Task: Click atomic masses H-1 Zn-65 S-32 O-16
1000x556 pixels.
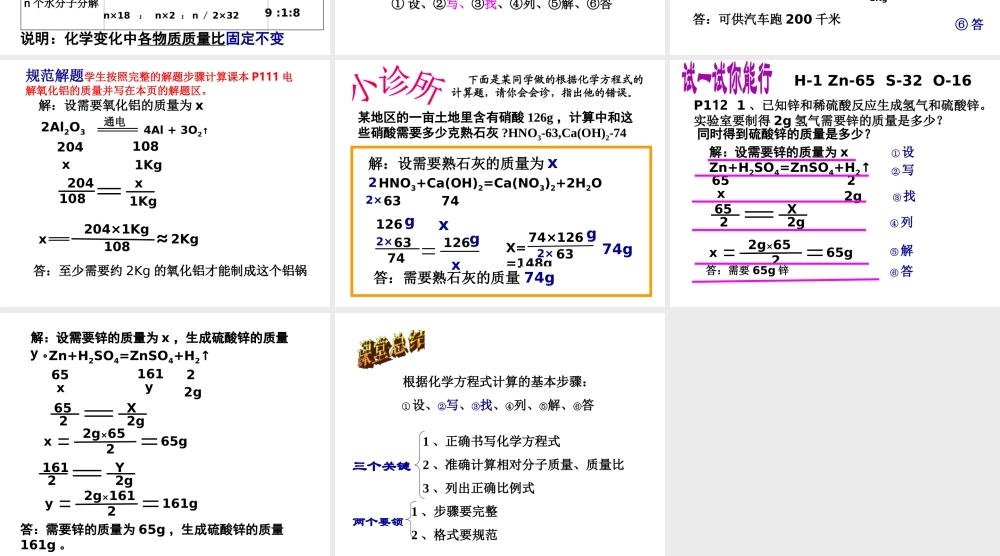Action: coord(883,81)
